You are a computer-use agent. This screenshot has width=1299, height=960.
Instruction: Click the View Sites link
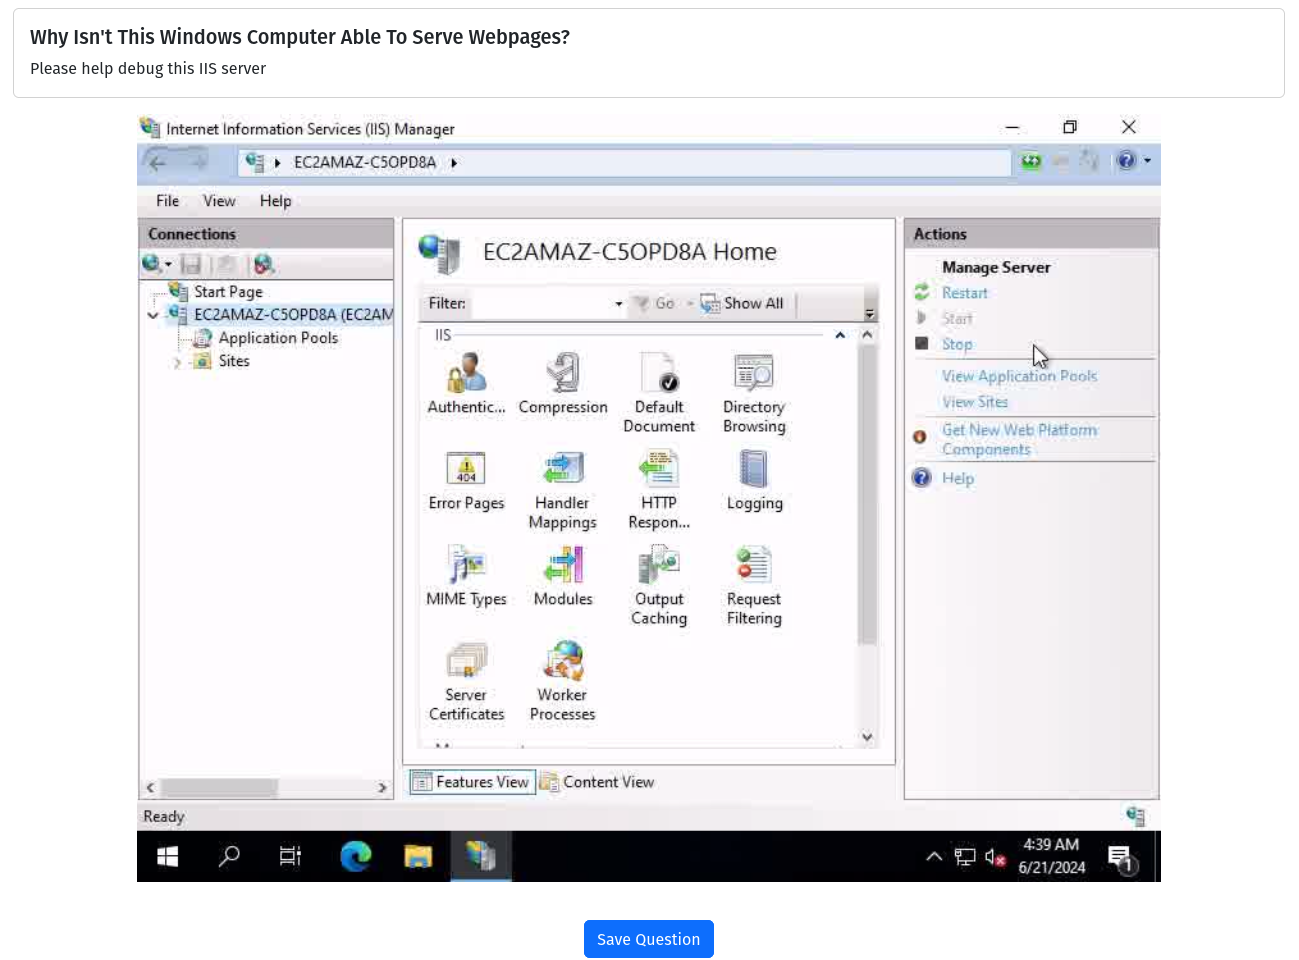(975, 402)
